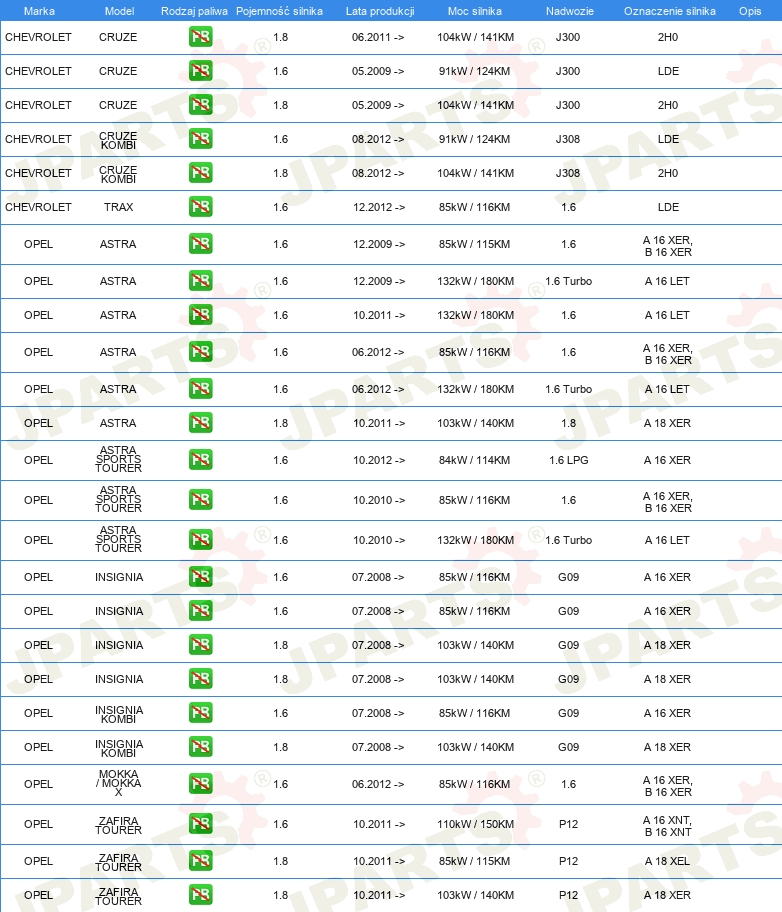Click fuel icon for Zafira Tourer 103kW / 140KM row
Image resolution: width=782 pixels, height=912 pixels.
pos(201,895)
